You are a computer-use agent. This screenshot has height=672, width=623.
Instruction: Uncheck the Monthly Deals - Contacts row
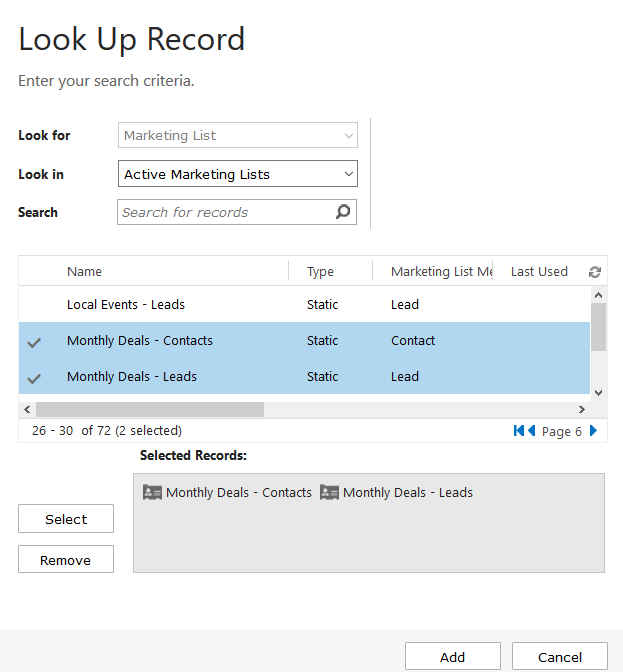[34, 341]
